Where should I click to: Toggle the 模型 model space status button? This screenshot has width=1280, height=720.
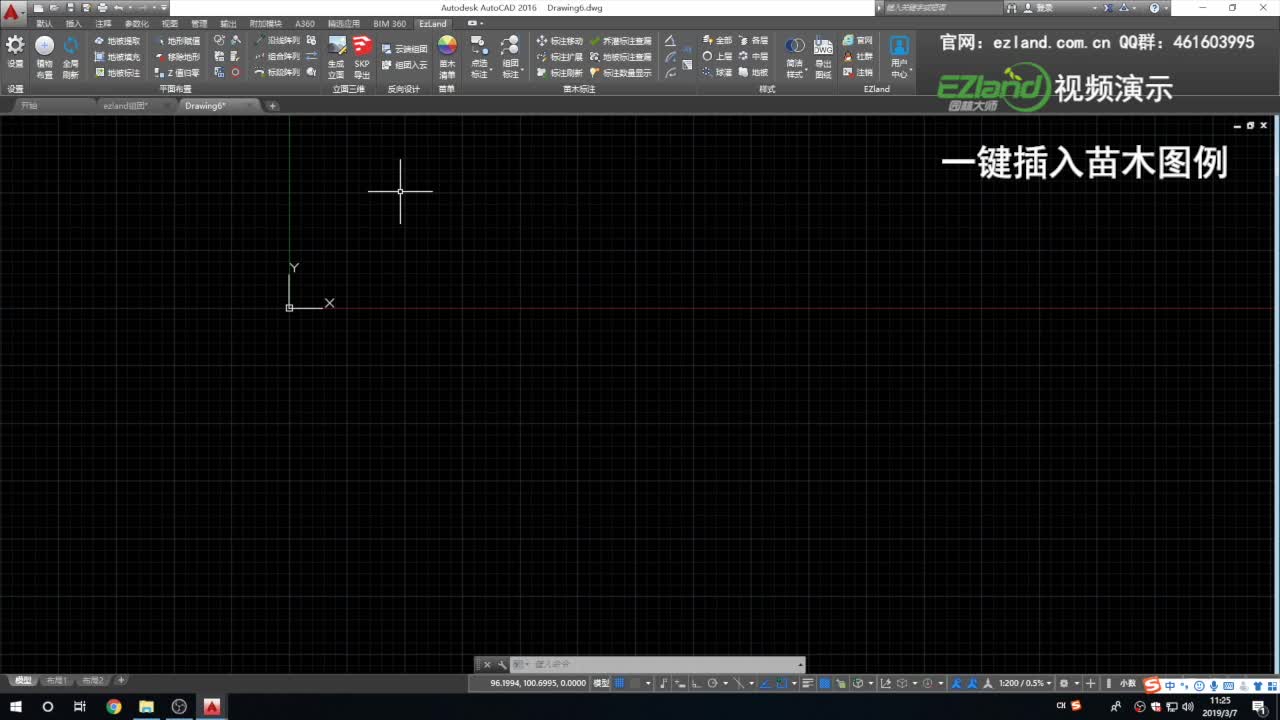601,683
